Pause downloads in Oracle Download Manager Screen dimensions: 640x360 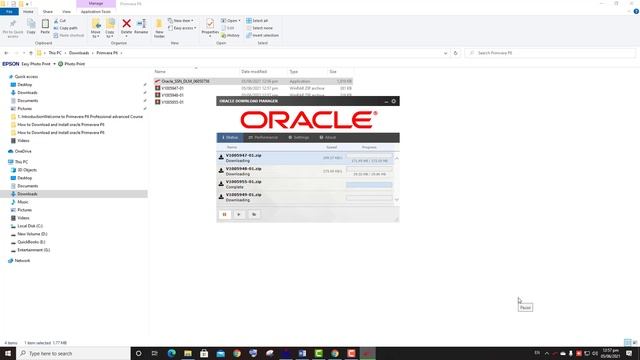224,214
